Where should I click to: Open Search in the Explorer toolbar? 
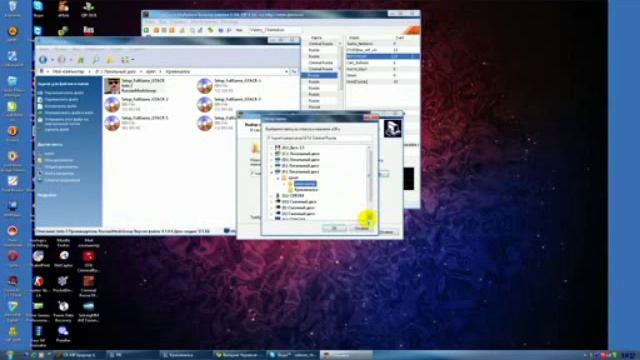(96, 60)
